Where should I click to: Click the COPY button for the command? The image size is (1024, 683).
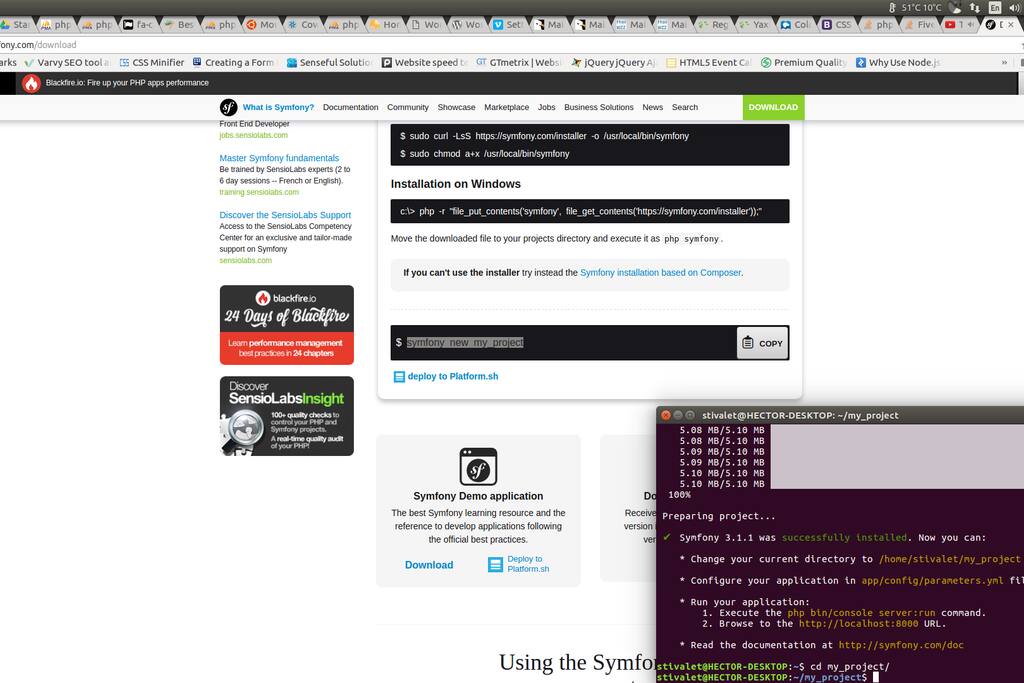762,343
